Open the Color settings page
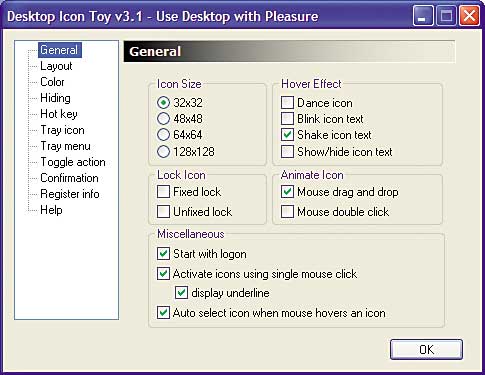The image size is (485, 375). (x=52, y=82)
